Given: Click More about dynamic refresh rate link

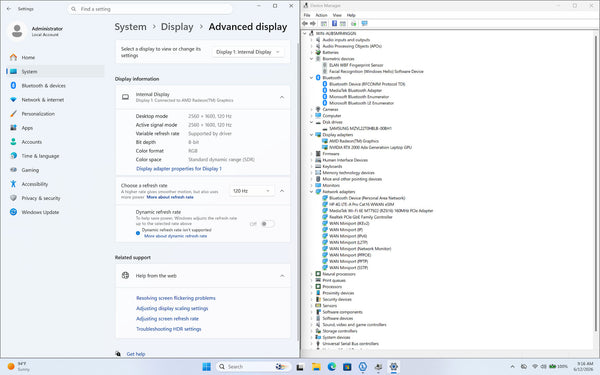Looking at the screenshot, I should 176,236.
